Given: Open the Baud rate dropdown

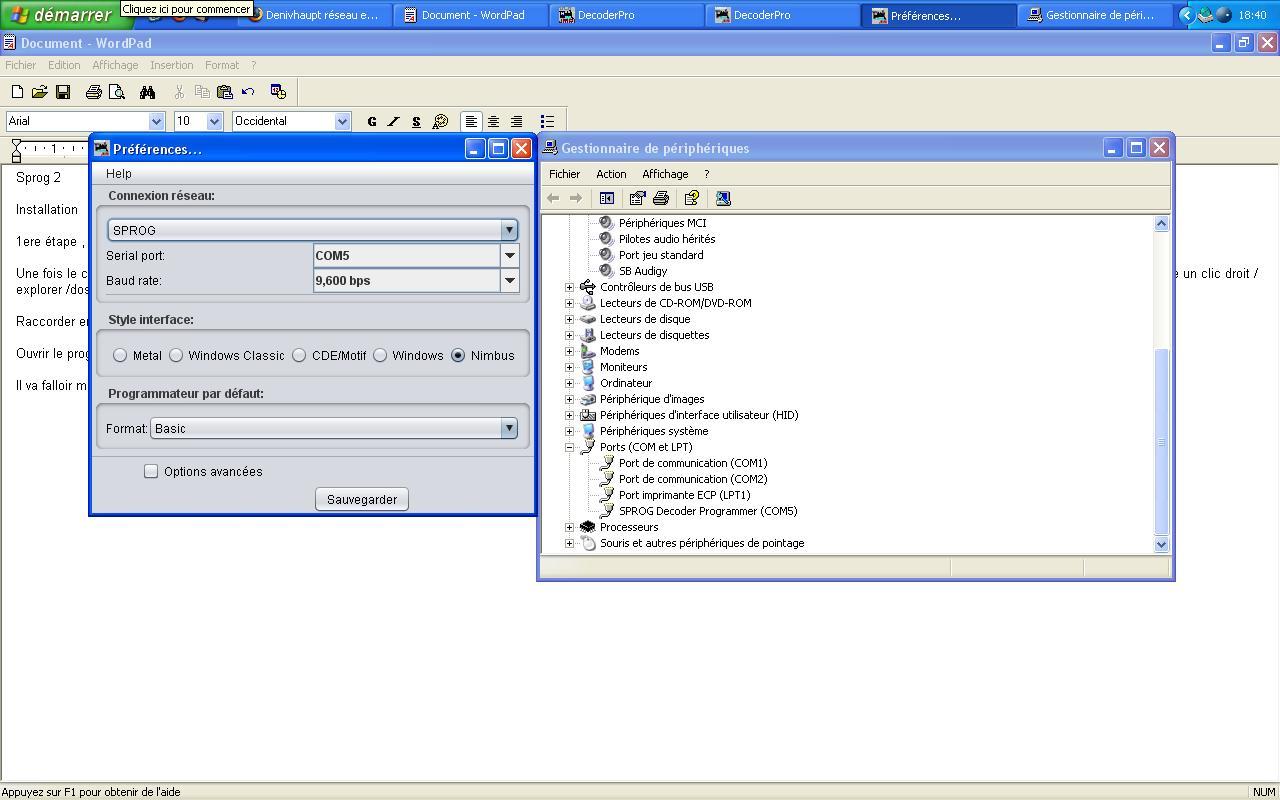Looking at the screenshot, I should [510, 280].
